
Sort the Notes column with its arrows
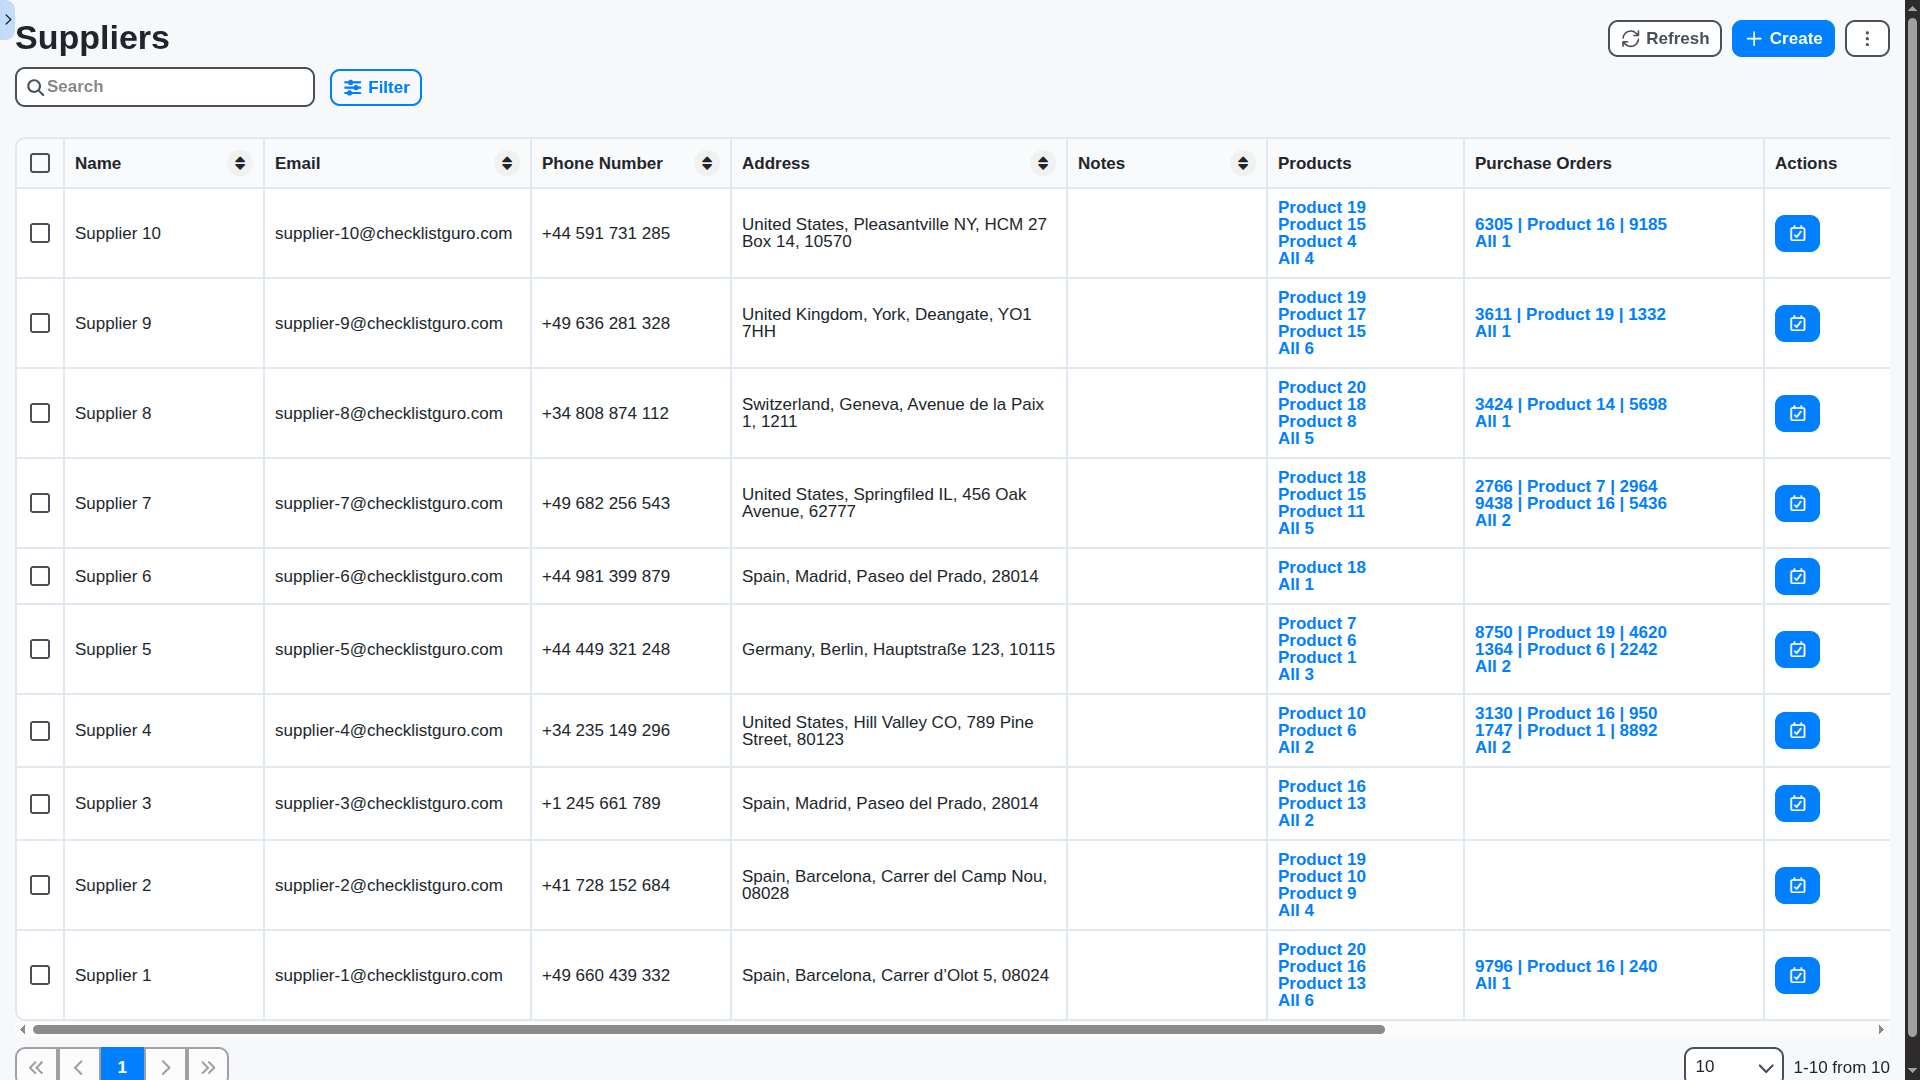tap(1243, 164)
